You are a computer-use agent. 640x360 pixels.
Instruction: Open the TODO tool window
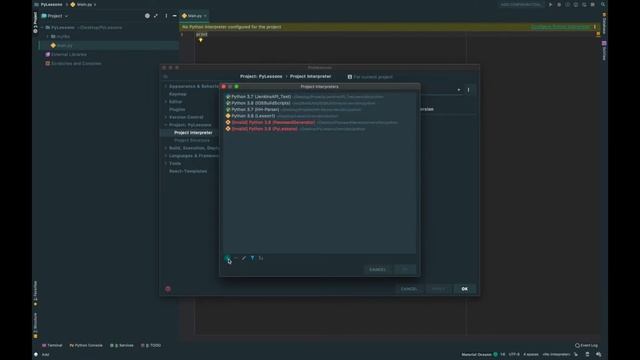[151, 345]
